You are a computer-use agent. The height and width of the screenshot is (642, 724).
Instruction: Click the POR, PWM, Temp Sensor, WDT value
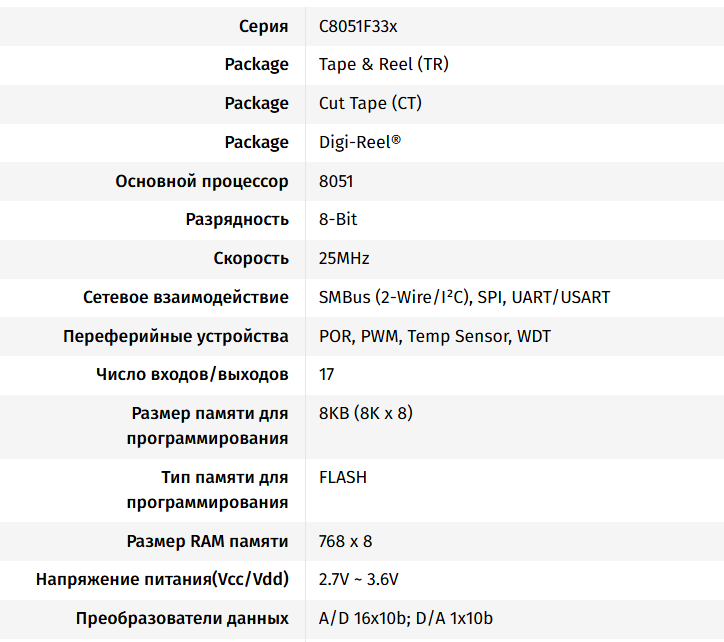pos(435,337)
